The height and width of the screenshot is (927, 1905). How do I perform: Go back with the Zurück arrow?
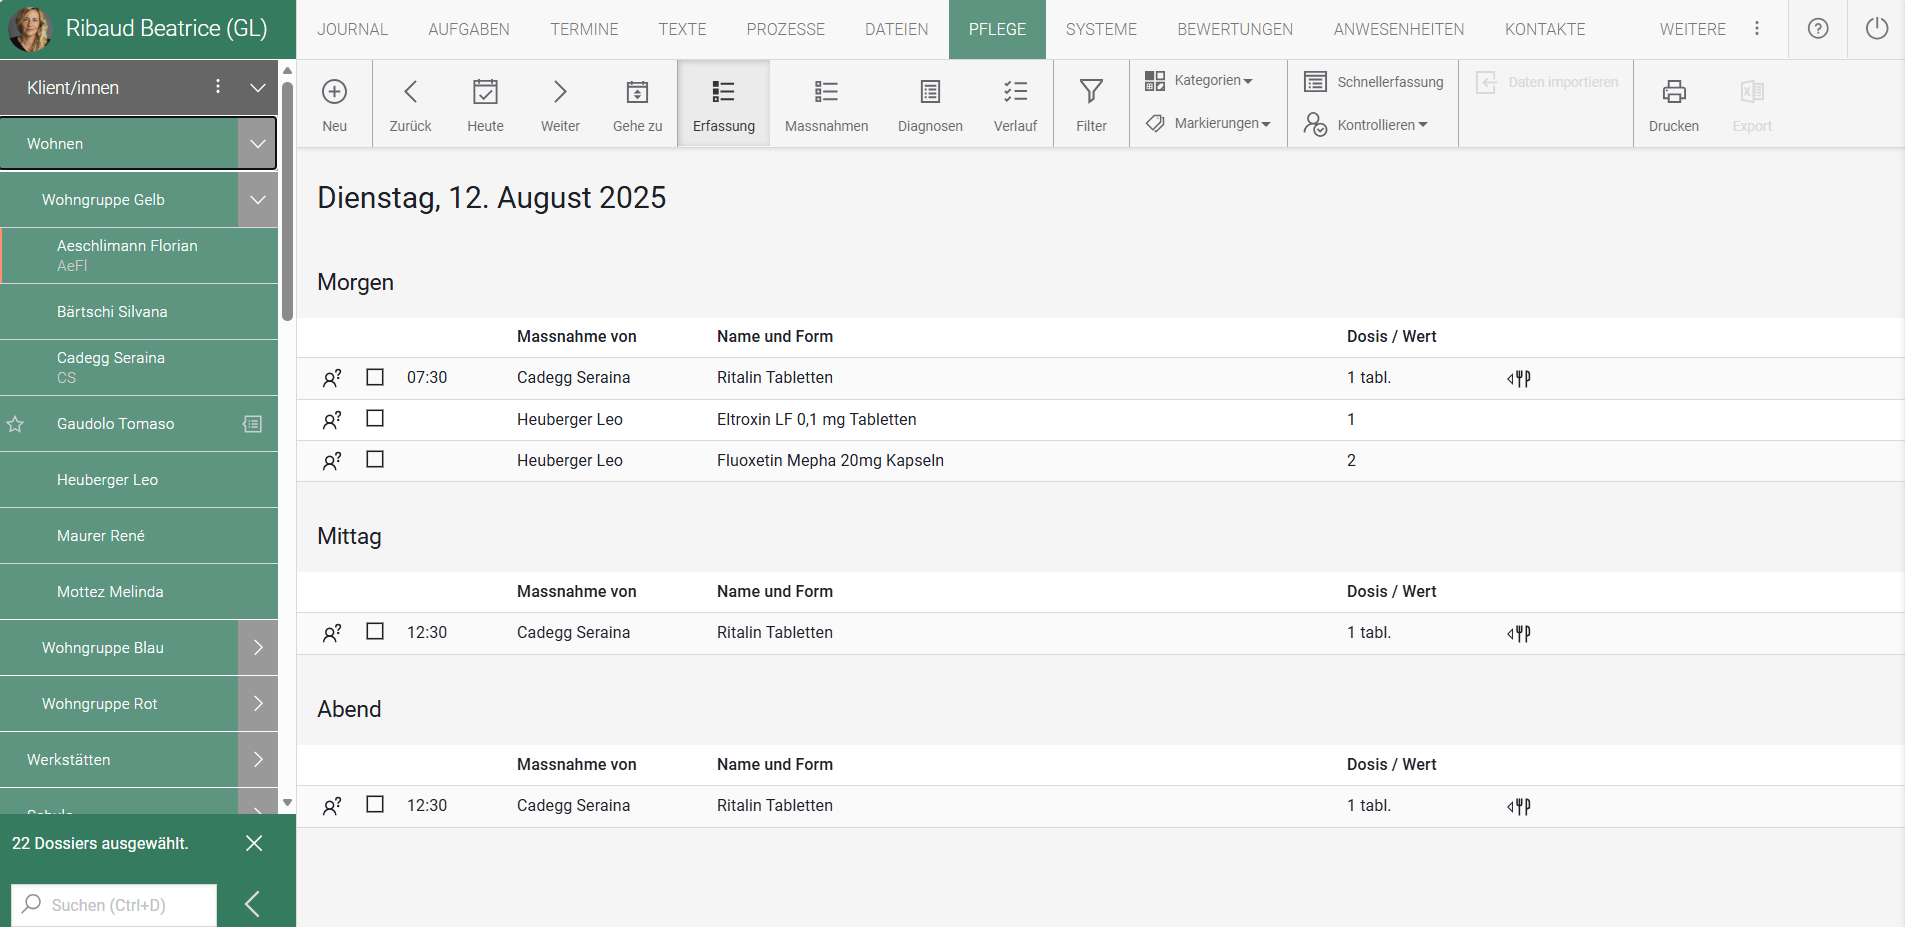410,92
